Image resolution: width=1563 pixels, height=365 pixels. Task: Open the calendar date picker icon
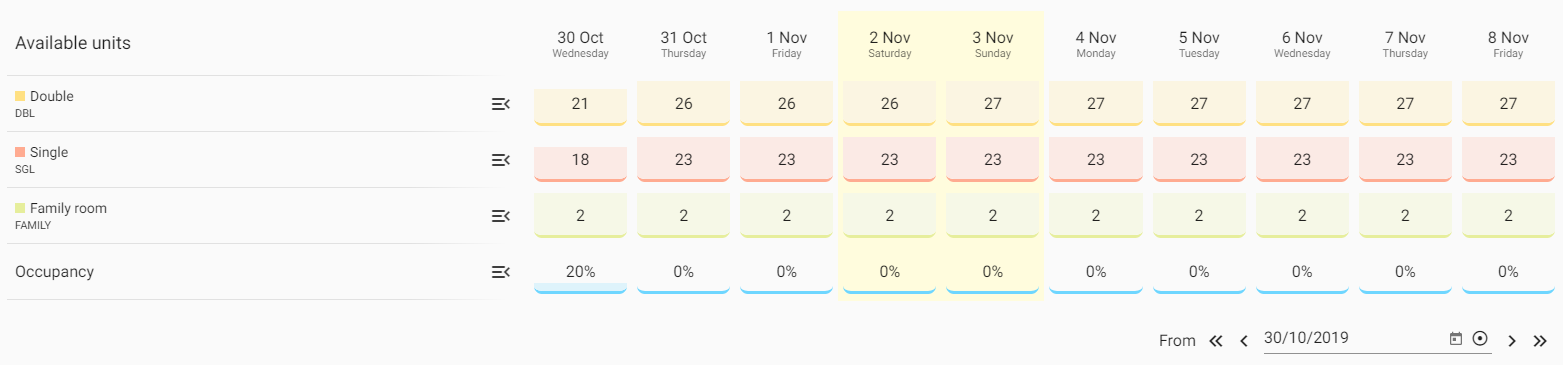(1456, 339)
